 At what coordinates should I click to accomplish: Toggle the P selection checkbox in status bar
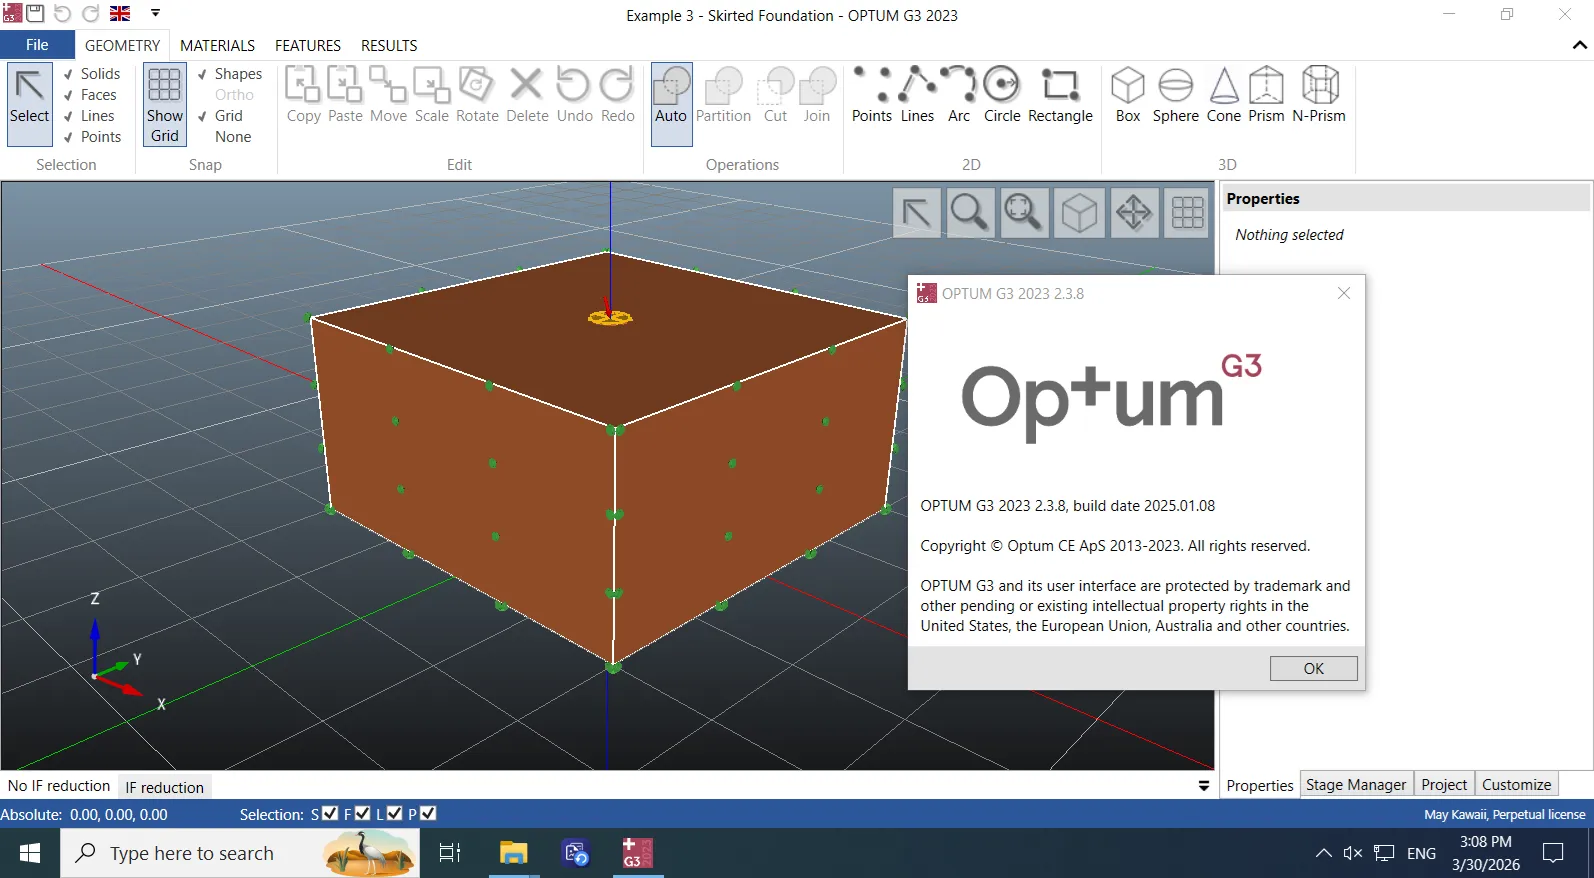pyautogui.click(x=428, y=814)
